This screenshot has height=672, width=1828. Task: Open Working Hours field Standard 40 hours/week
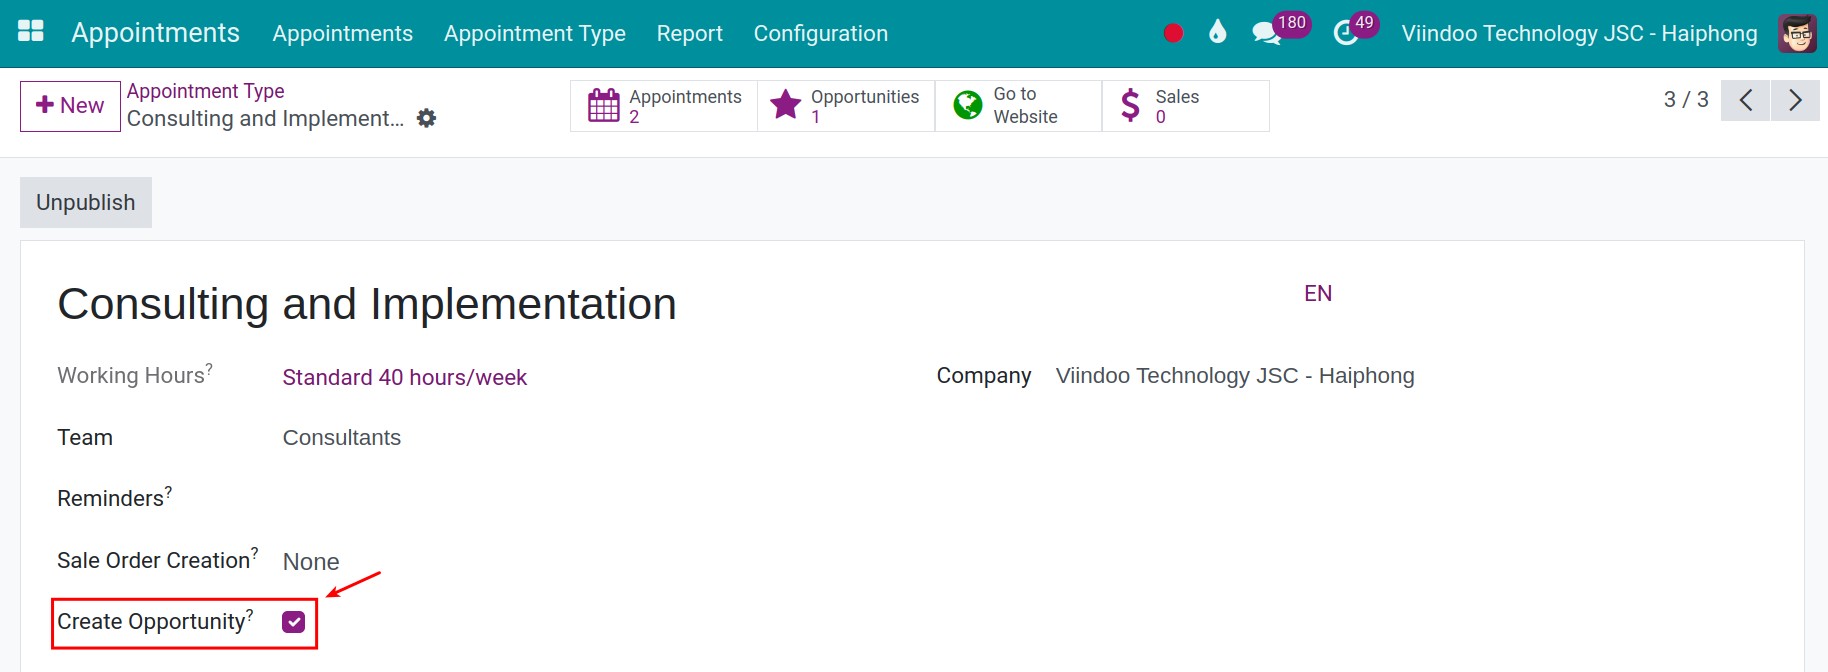[404, 377]
